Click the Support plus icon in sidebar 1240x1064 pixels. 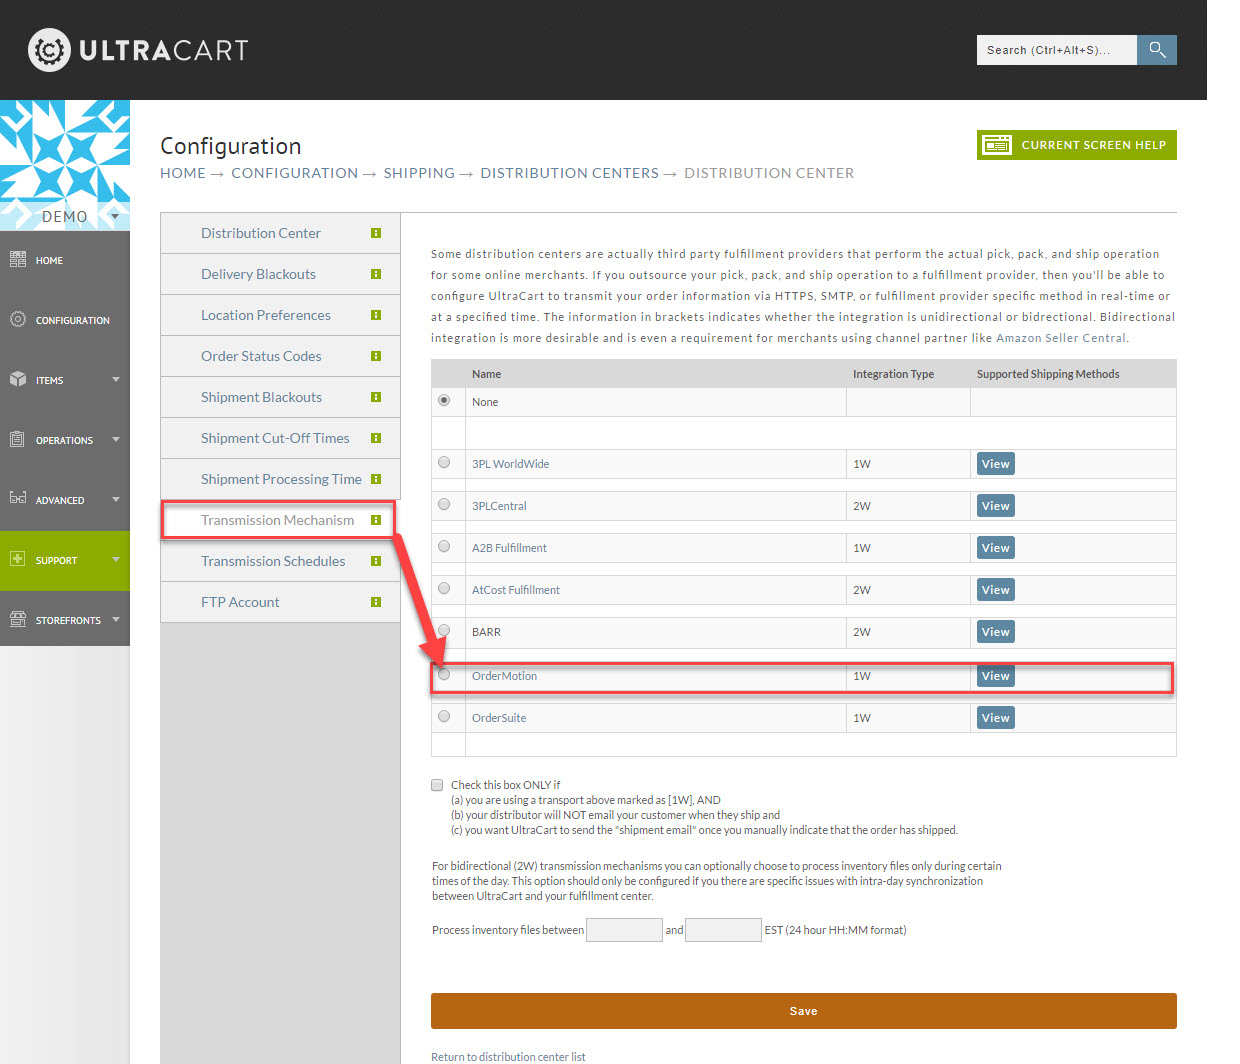coord(18,559)
